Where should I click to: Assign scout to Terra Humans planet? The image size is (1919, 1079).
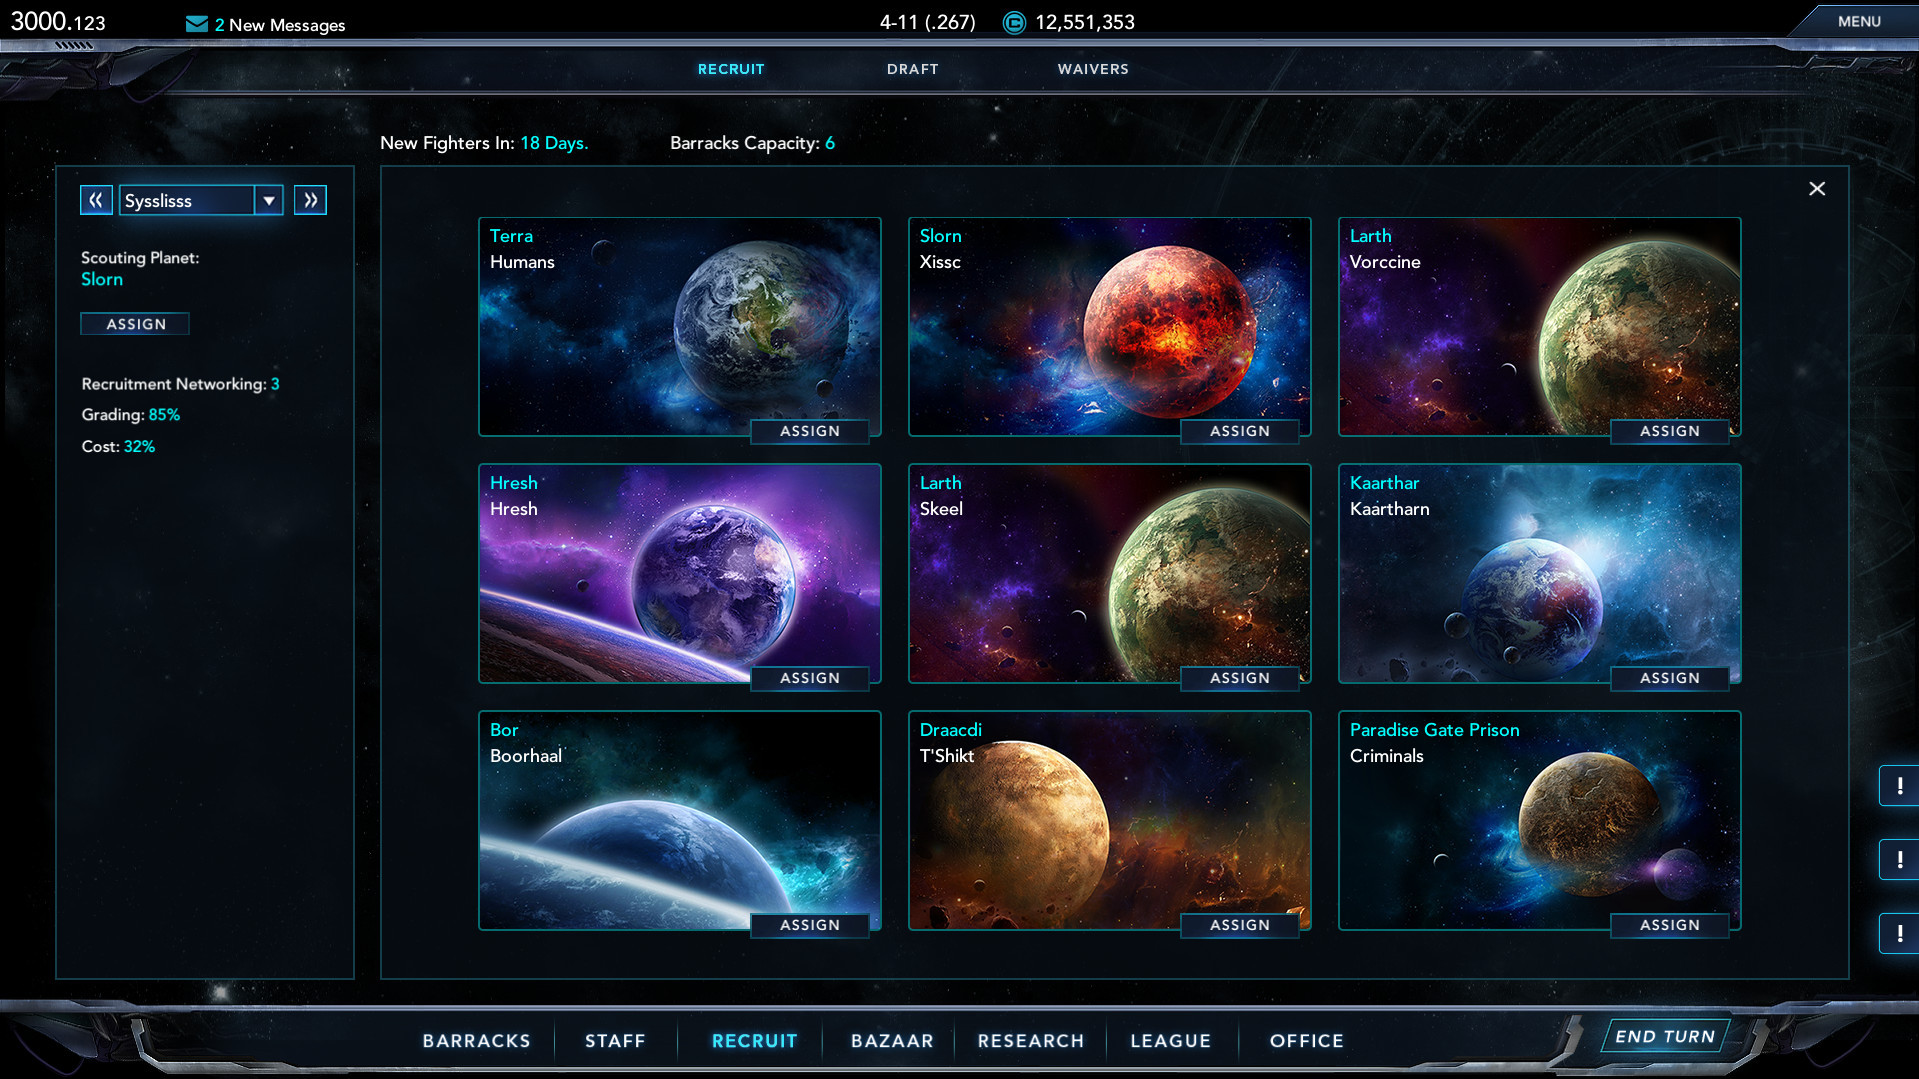pos(809,431)
